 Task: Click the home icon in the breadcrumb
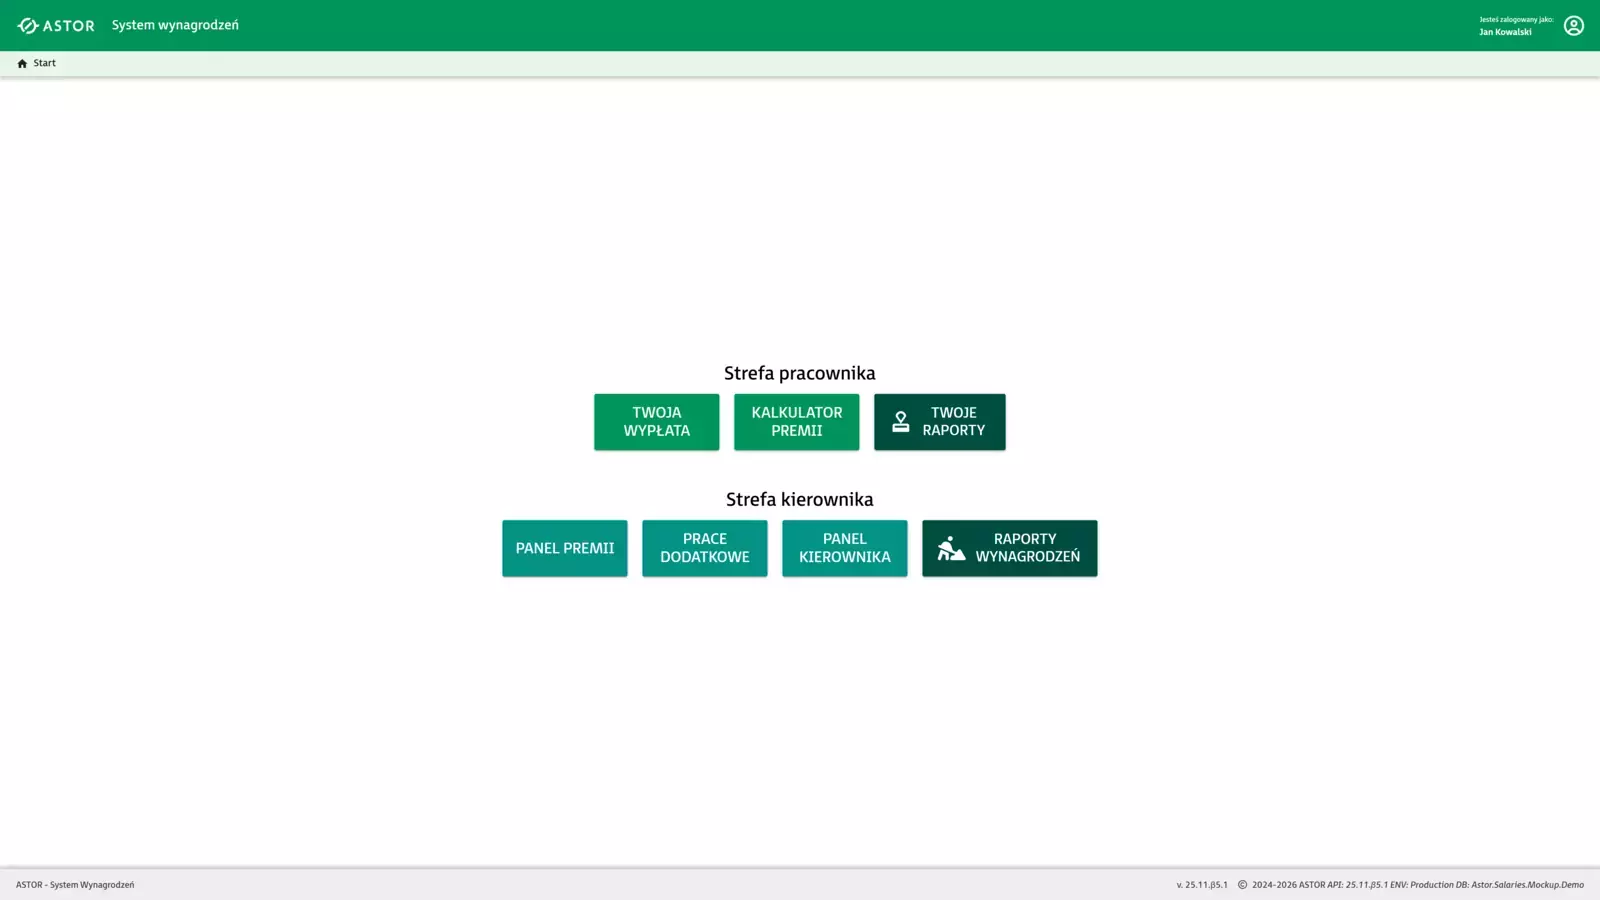[x=22, y=63]
